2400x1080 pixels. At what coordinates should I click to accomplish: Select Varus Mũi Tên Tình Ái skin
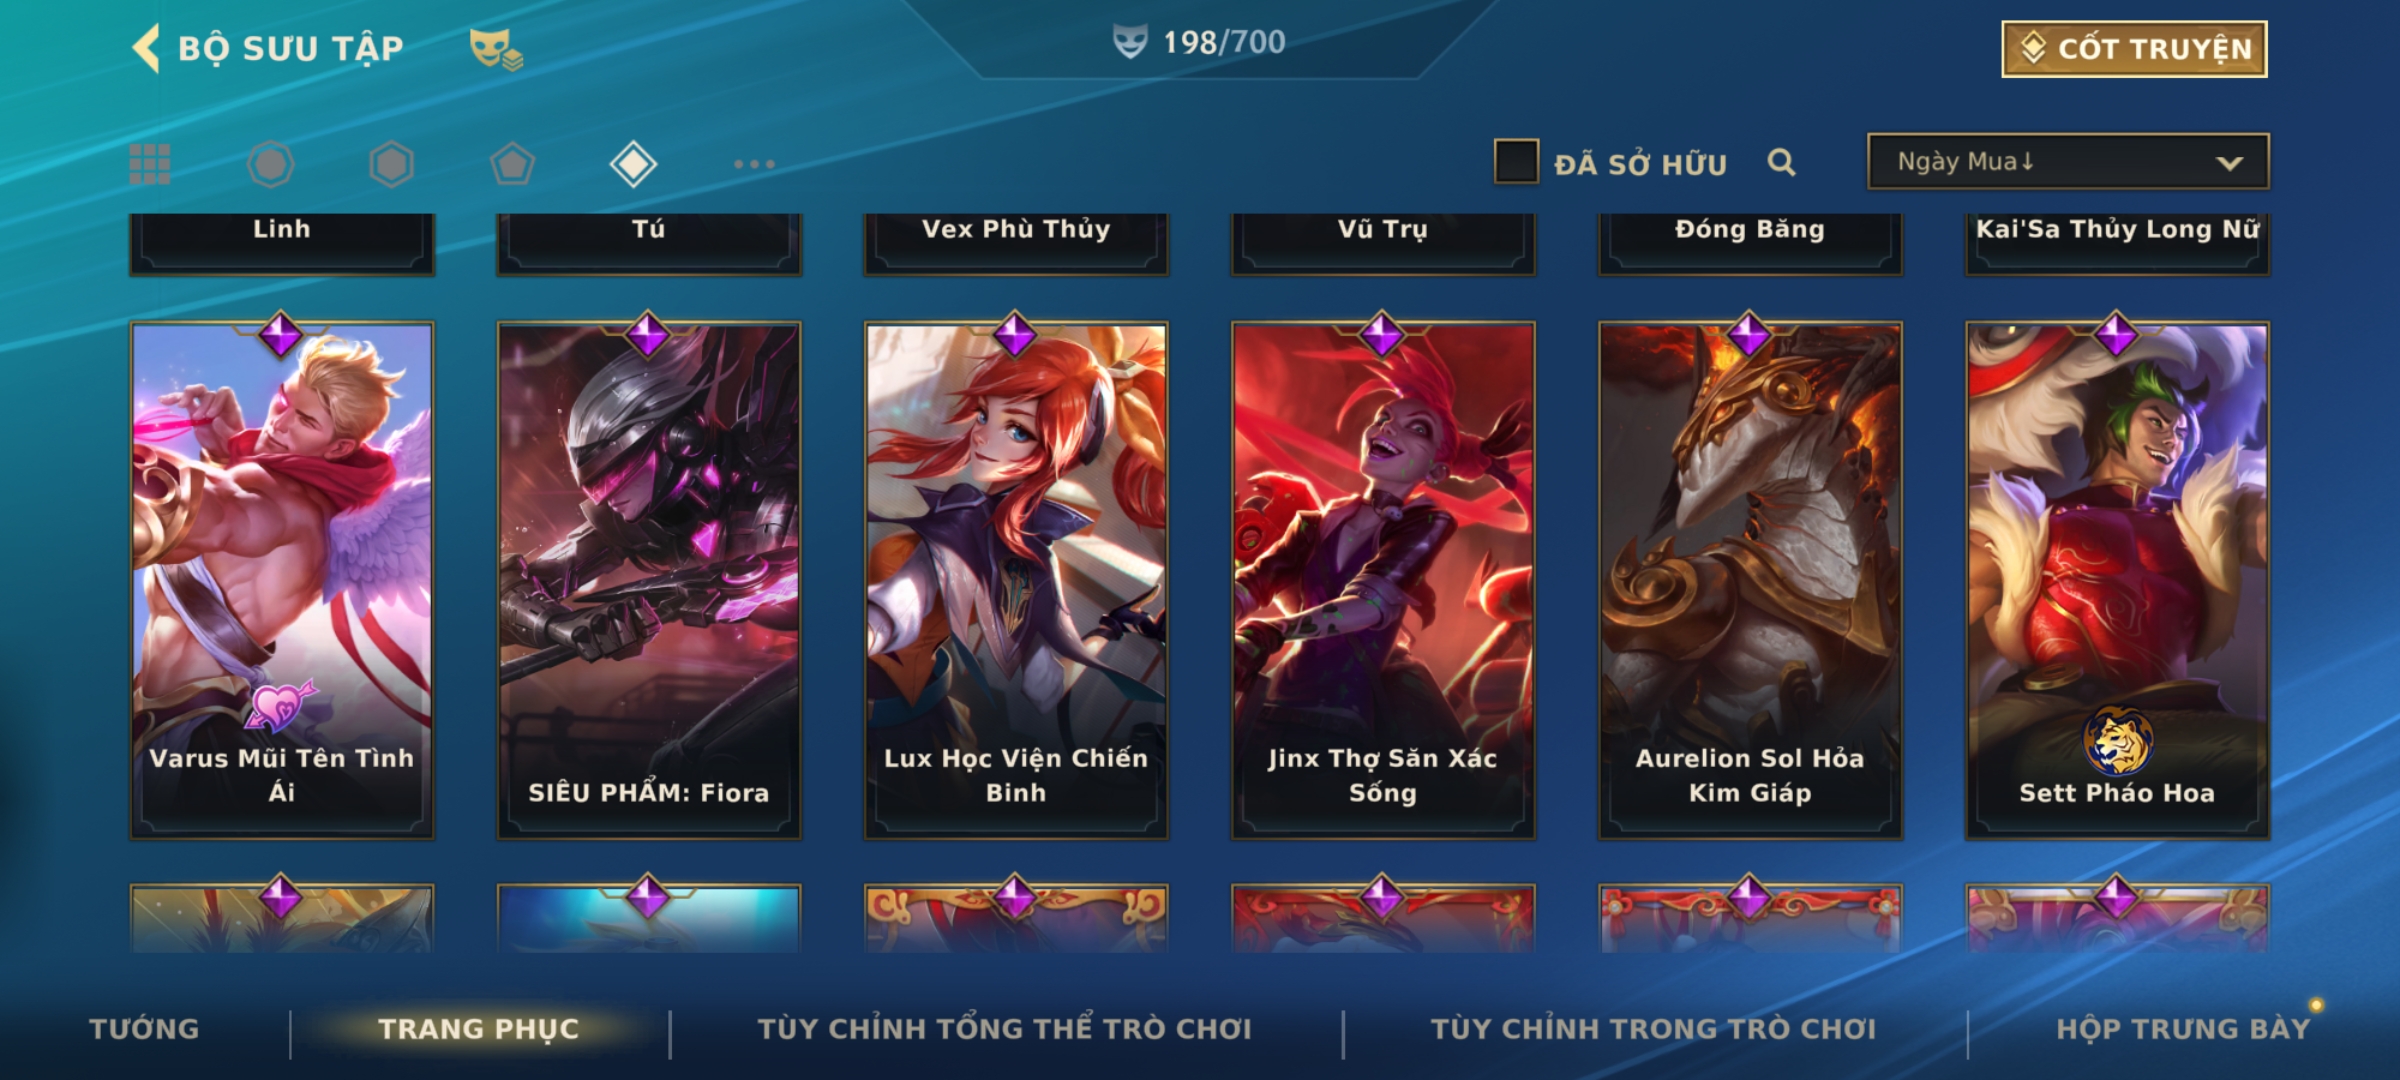point(282,580)
